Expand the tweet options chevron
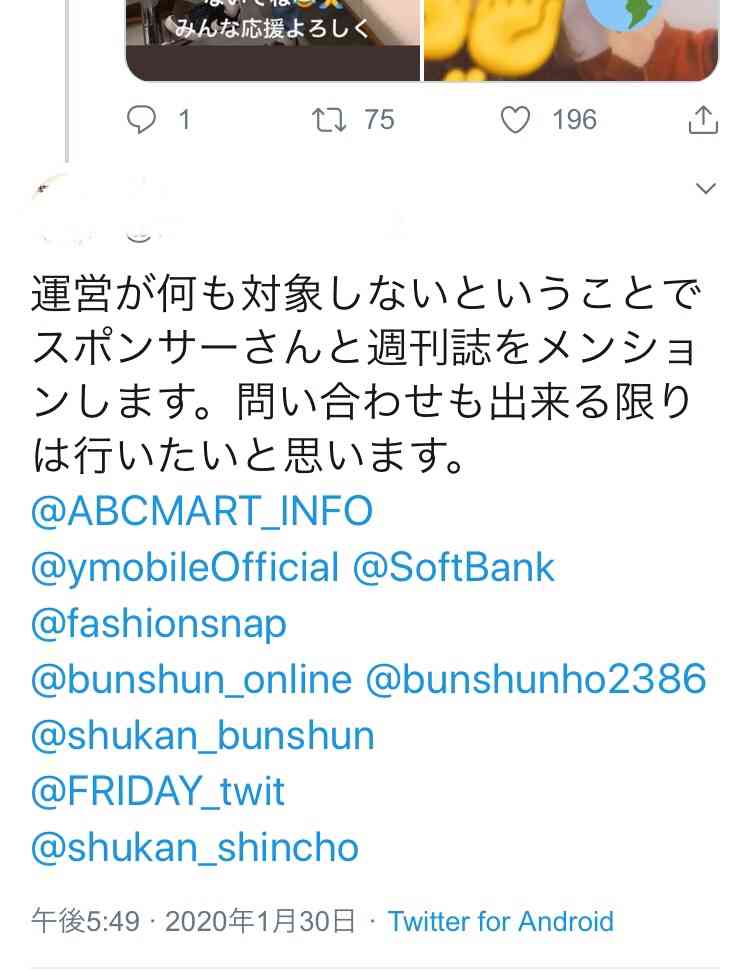 click(x=706, y=189)
